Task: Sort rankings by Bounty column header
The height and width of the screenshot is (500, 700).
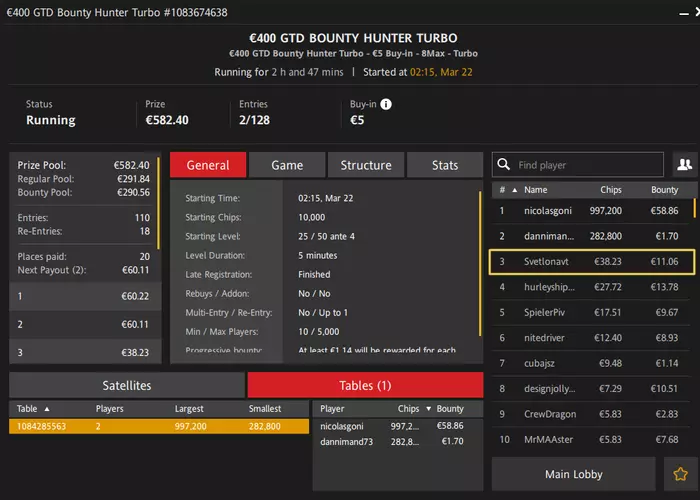Action: (664, 190)
